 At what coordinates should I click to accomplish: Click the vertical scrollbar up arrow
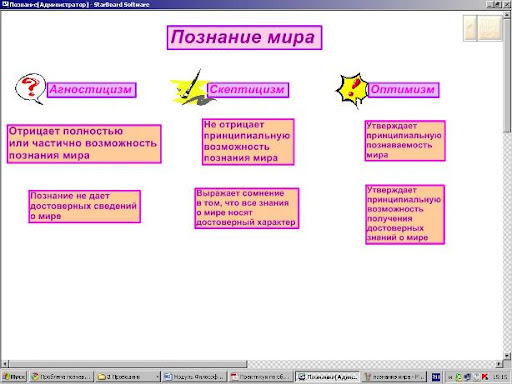pyautogui.click(x=508, y=15)
